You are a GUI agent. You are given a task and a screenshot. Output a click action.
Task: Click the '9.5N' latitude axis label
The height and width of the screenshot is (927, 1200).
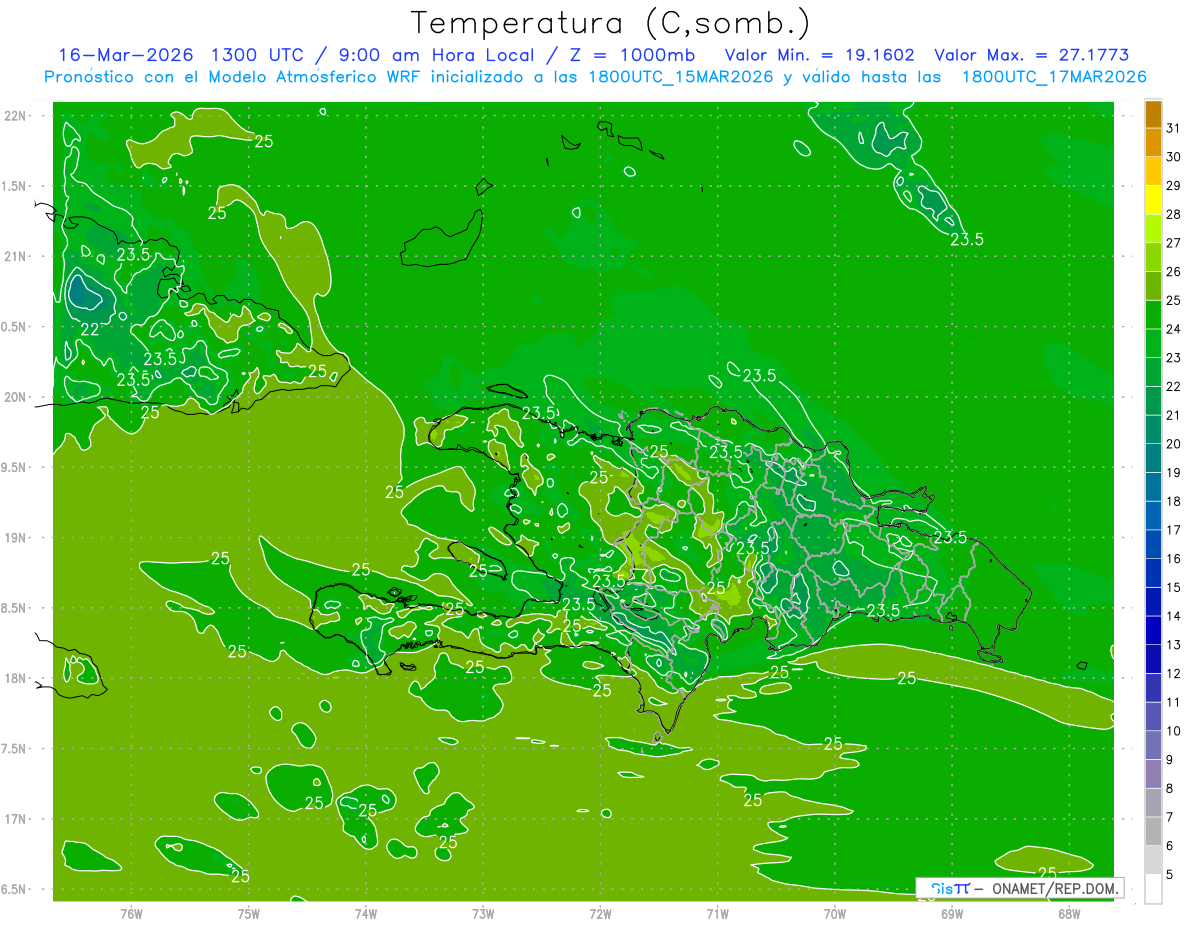coord(14,468)
